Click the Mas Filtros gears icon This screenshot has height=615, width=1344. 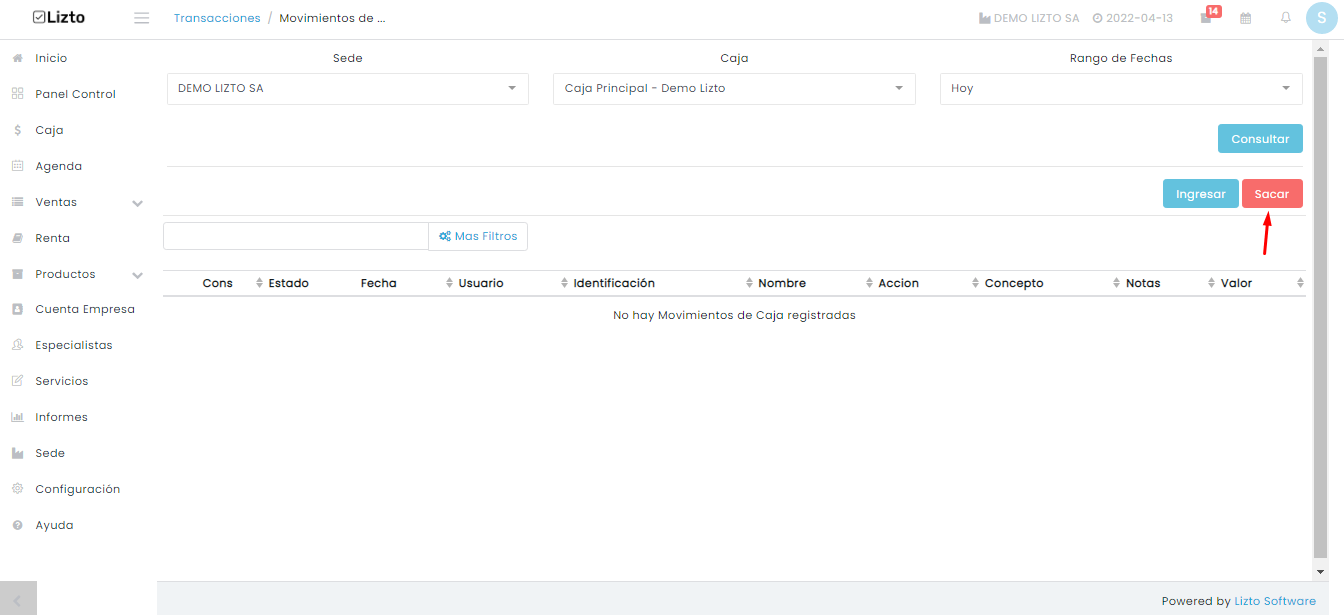pos(445,236)
